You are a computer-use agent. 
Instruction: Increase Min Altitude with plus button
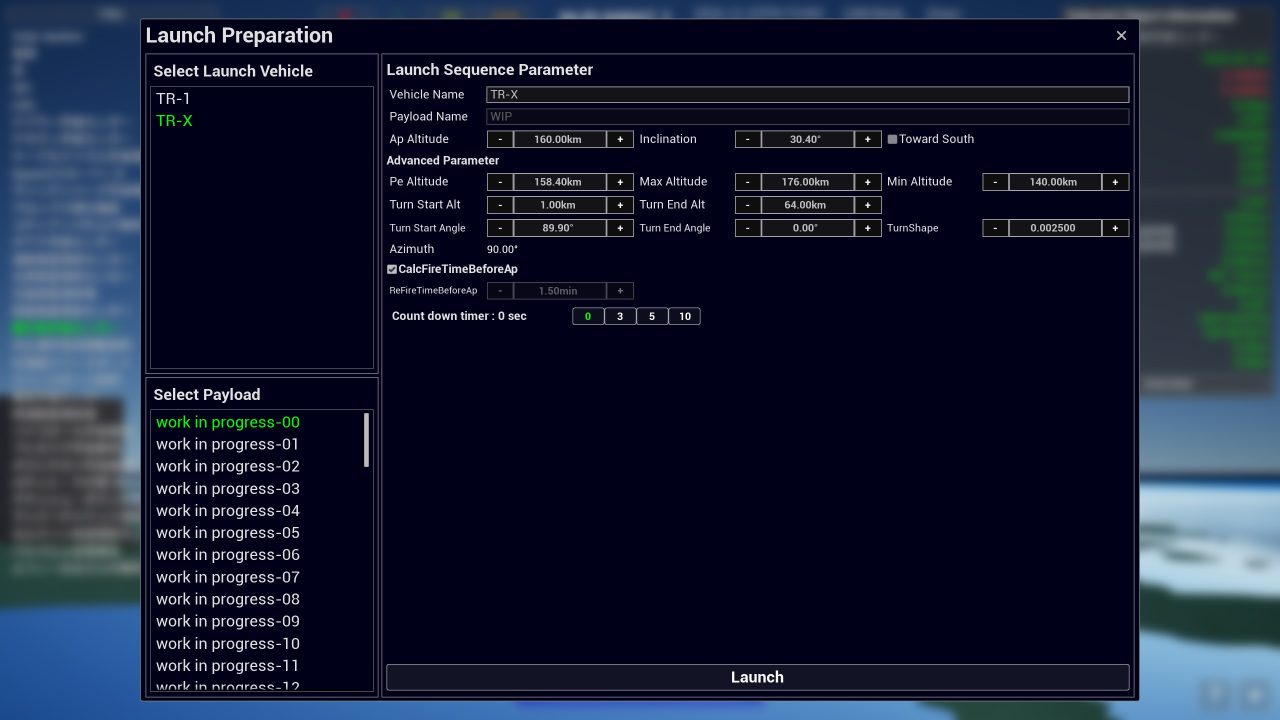[x=1116, y=182]
